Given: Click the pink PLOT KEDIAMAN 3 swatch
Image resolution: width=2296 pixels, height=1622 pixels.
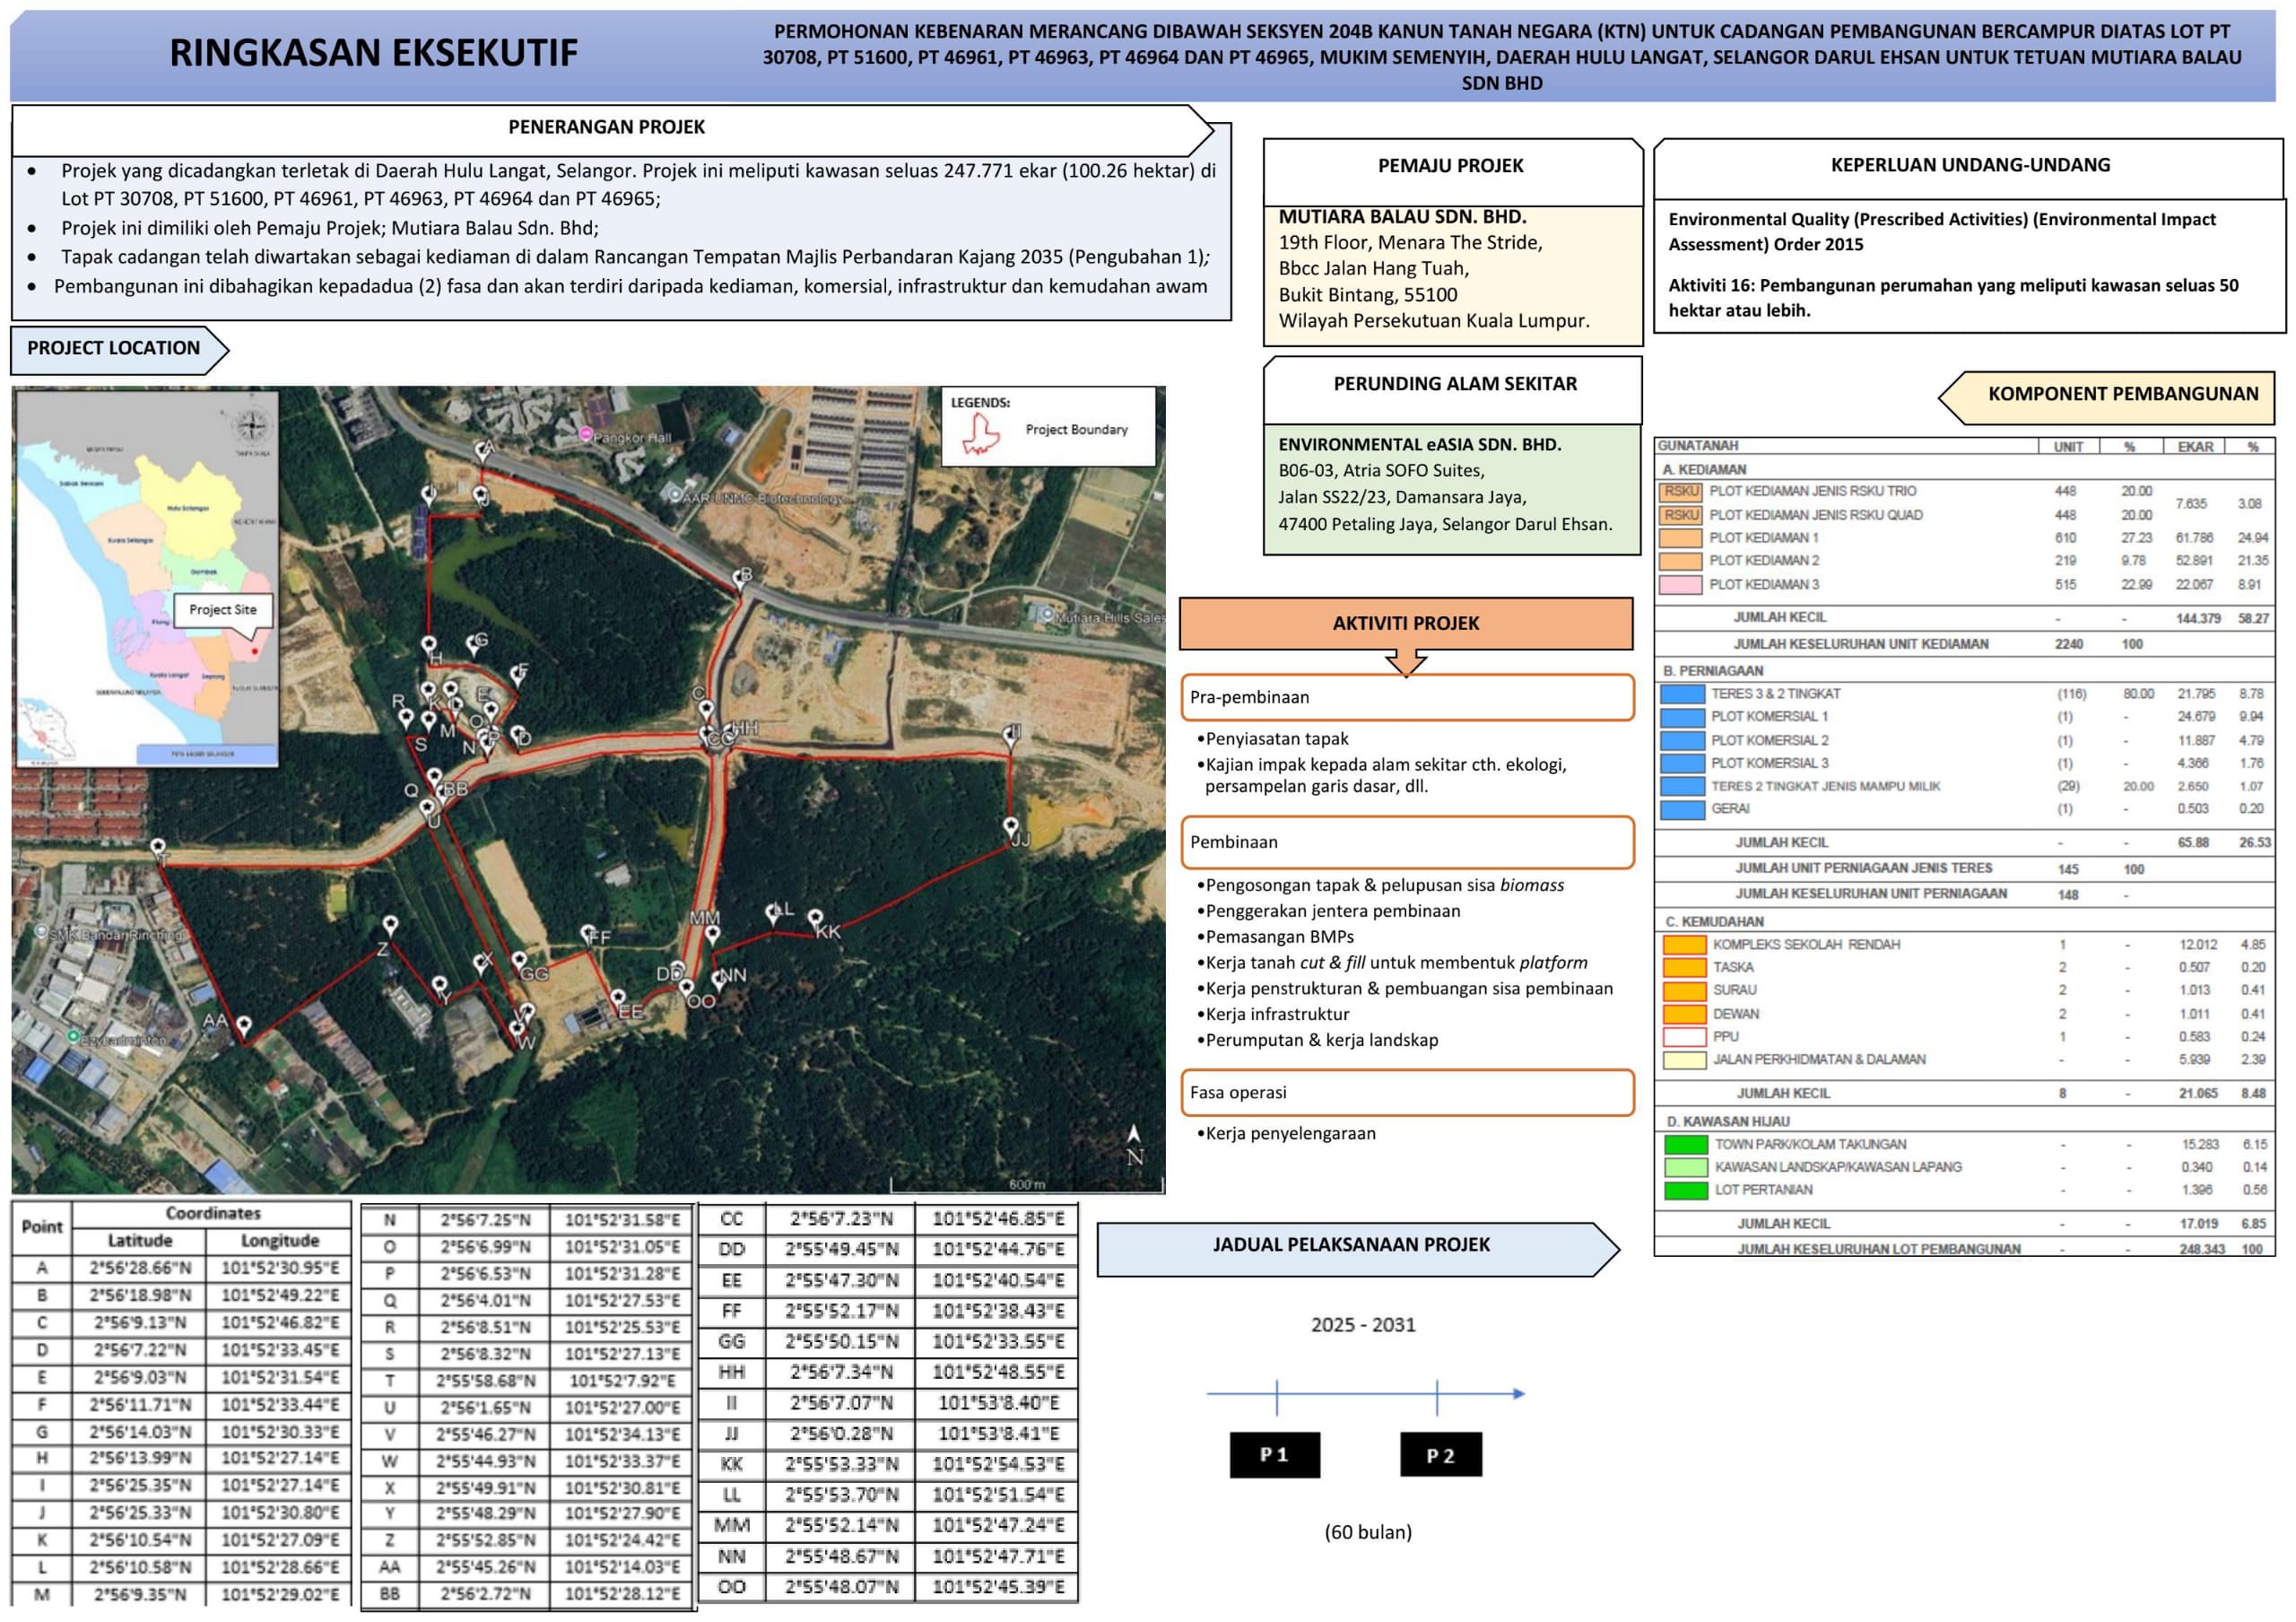Looking at the screenshot, I should 1680,586.
